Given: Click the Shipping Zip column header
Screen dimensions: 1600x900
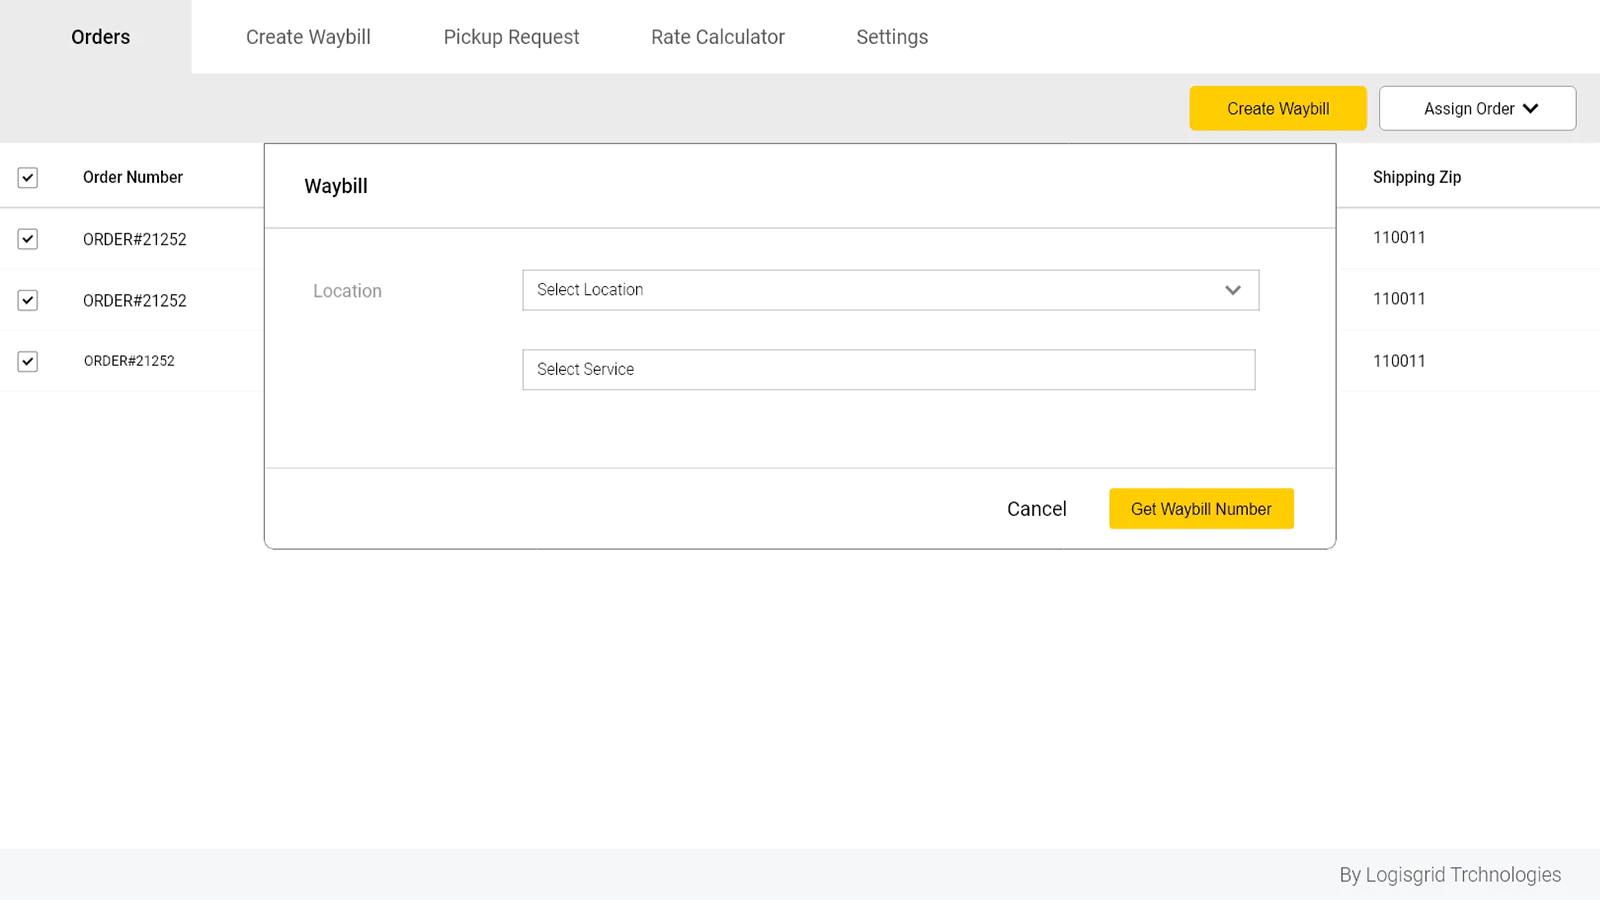Looking at the screenshot, I should tap(1416, 177).
